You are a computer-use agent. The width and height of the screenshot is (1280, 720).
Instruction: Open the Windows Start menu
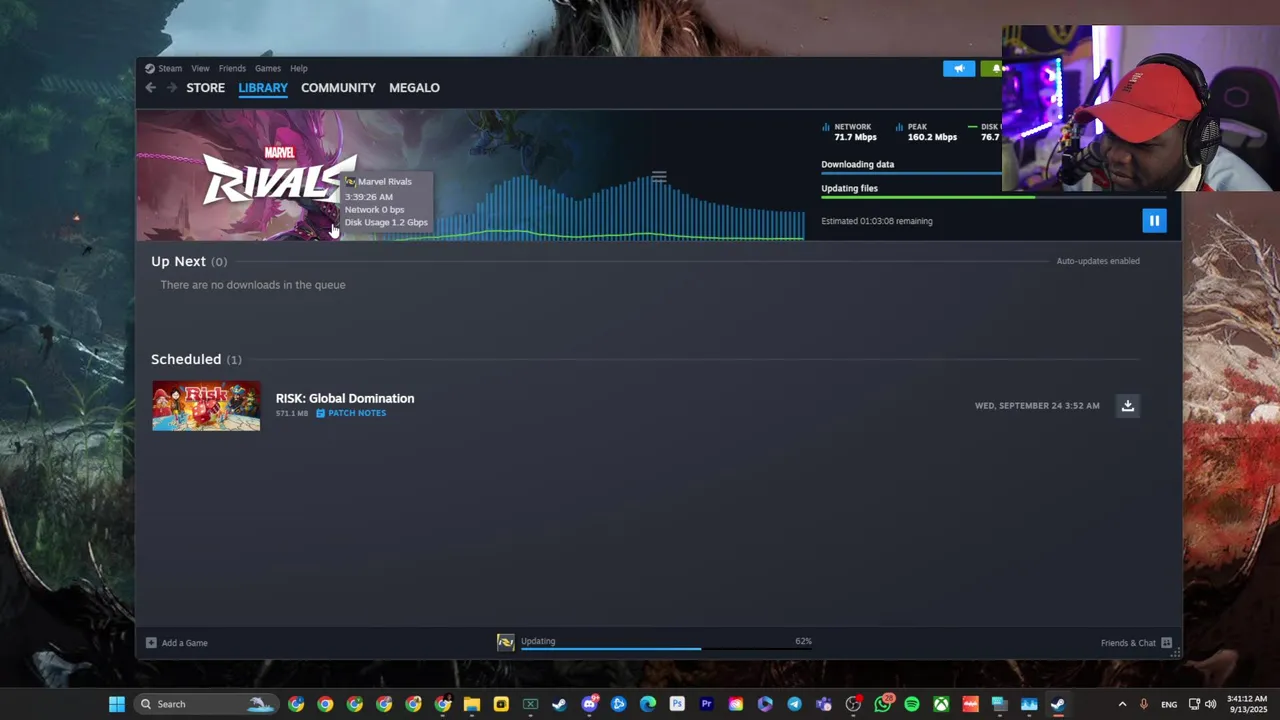[x=117, y=704]
